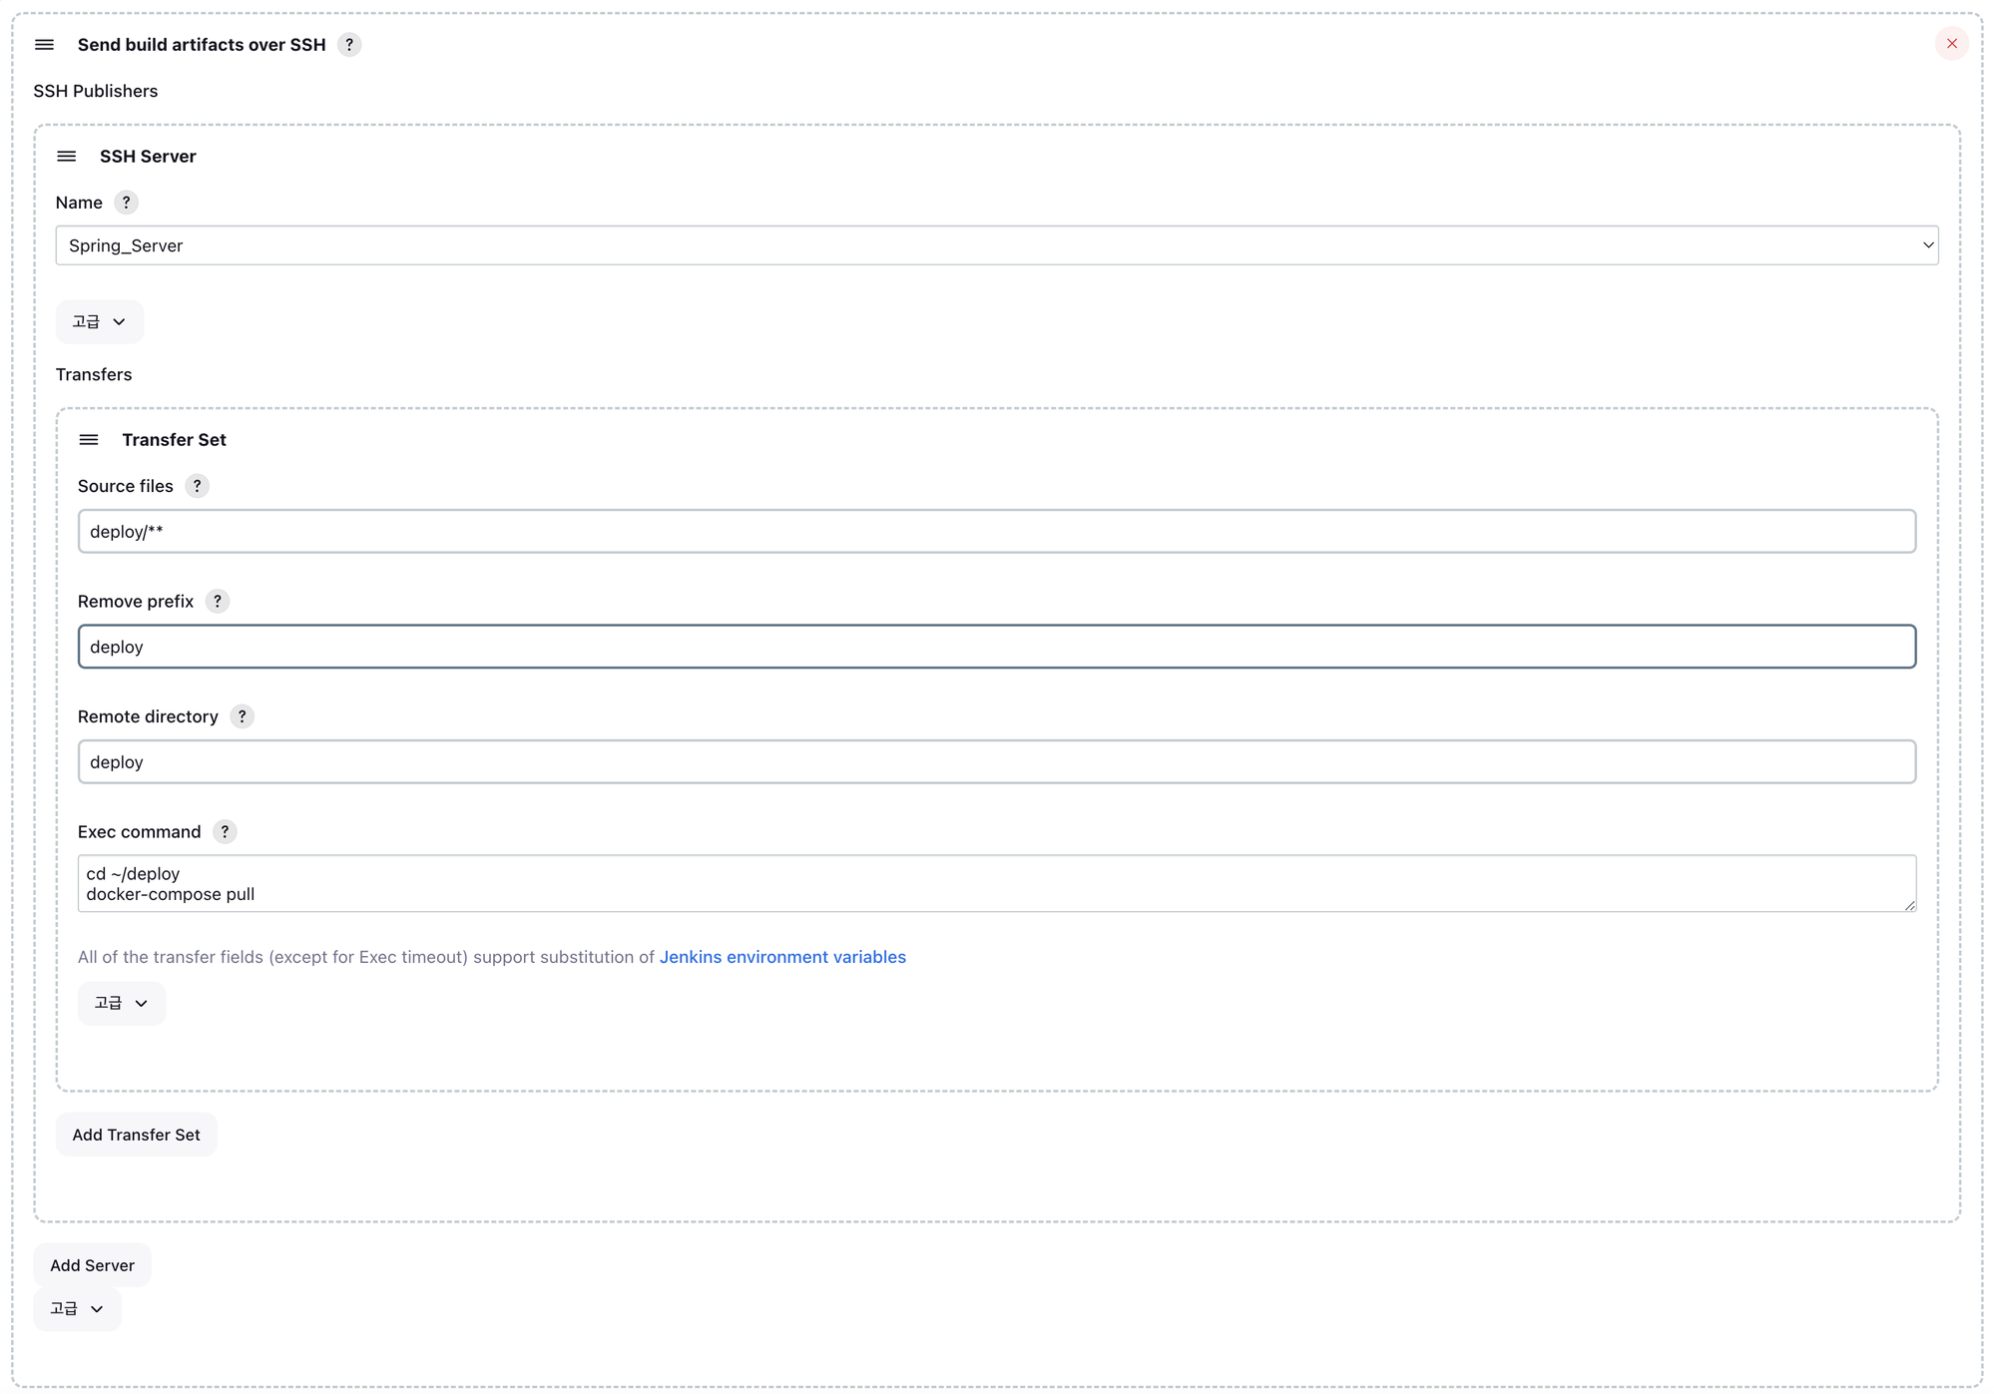Expand the 고급 options under SSH Server name
This screenshot has width=1994, height=1394.
click(x=99, y=322)
